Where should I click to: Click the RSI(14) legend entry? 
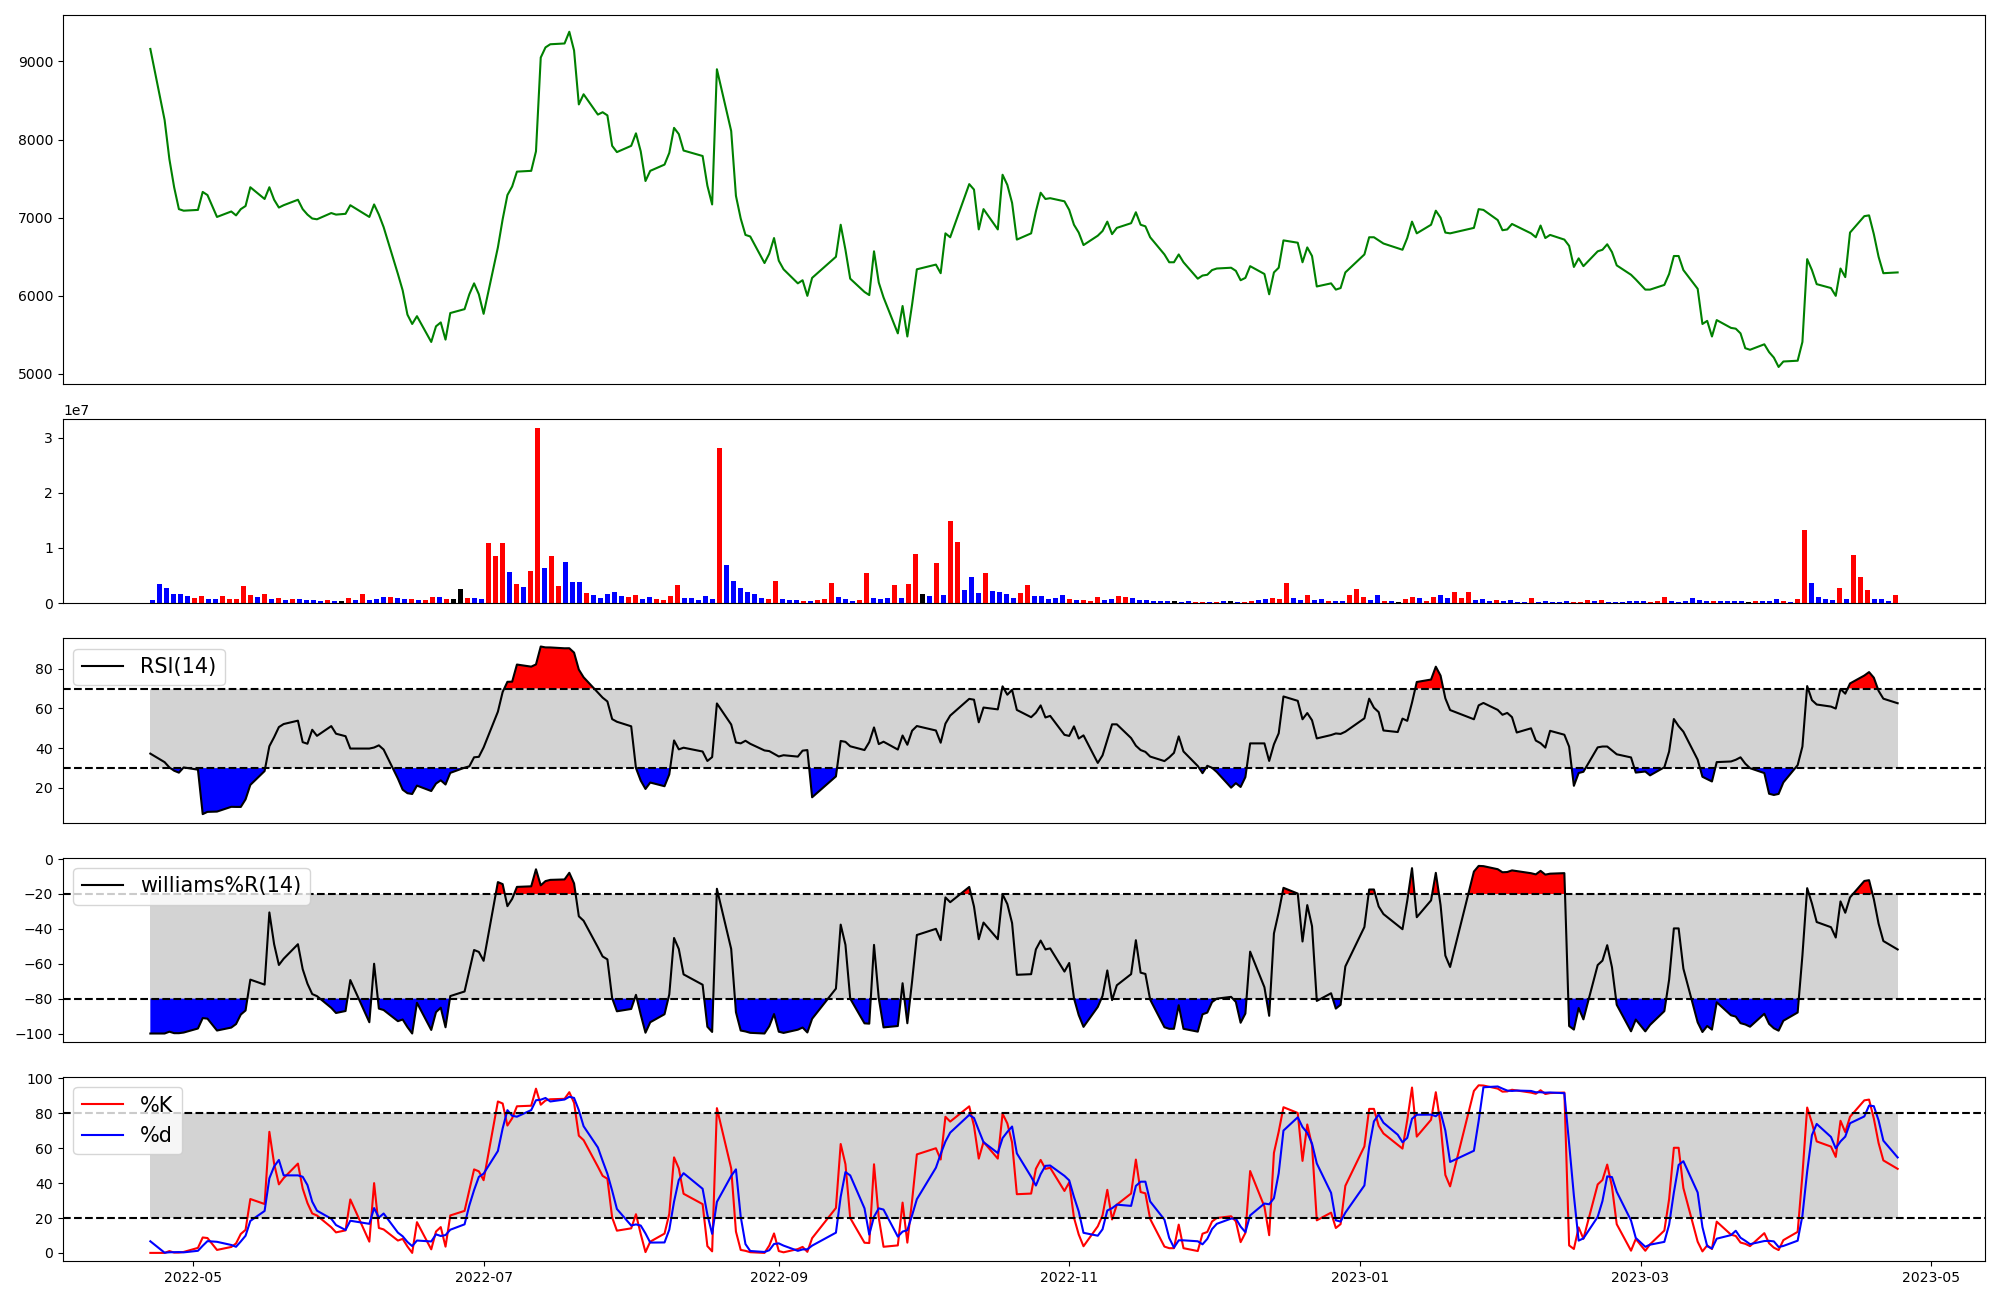[177, 666]
